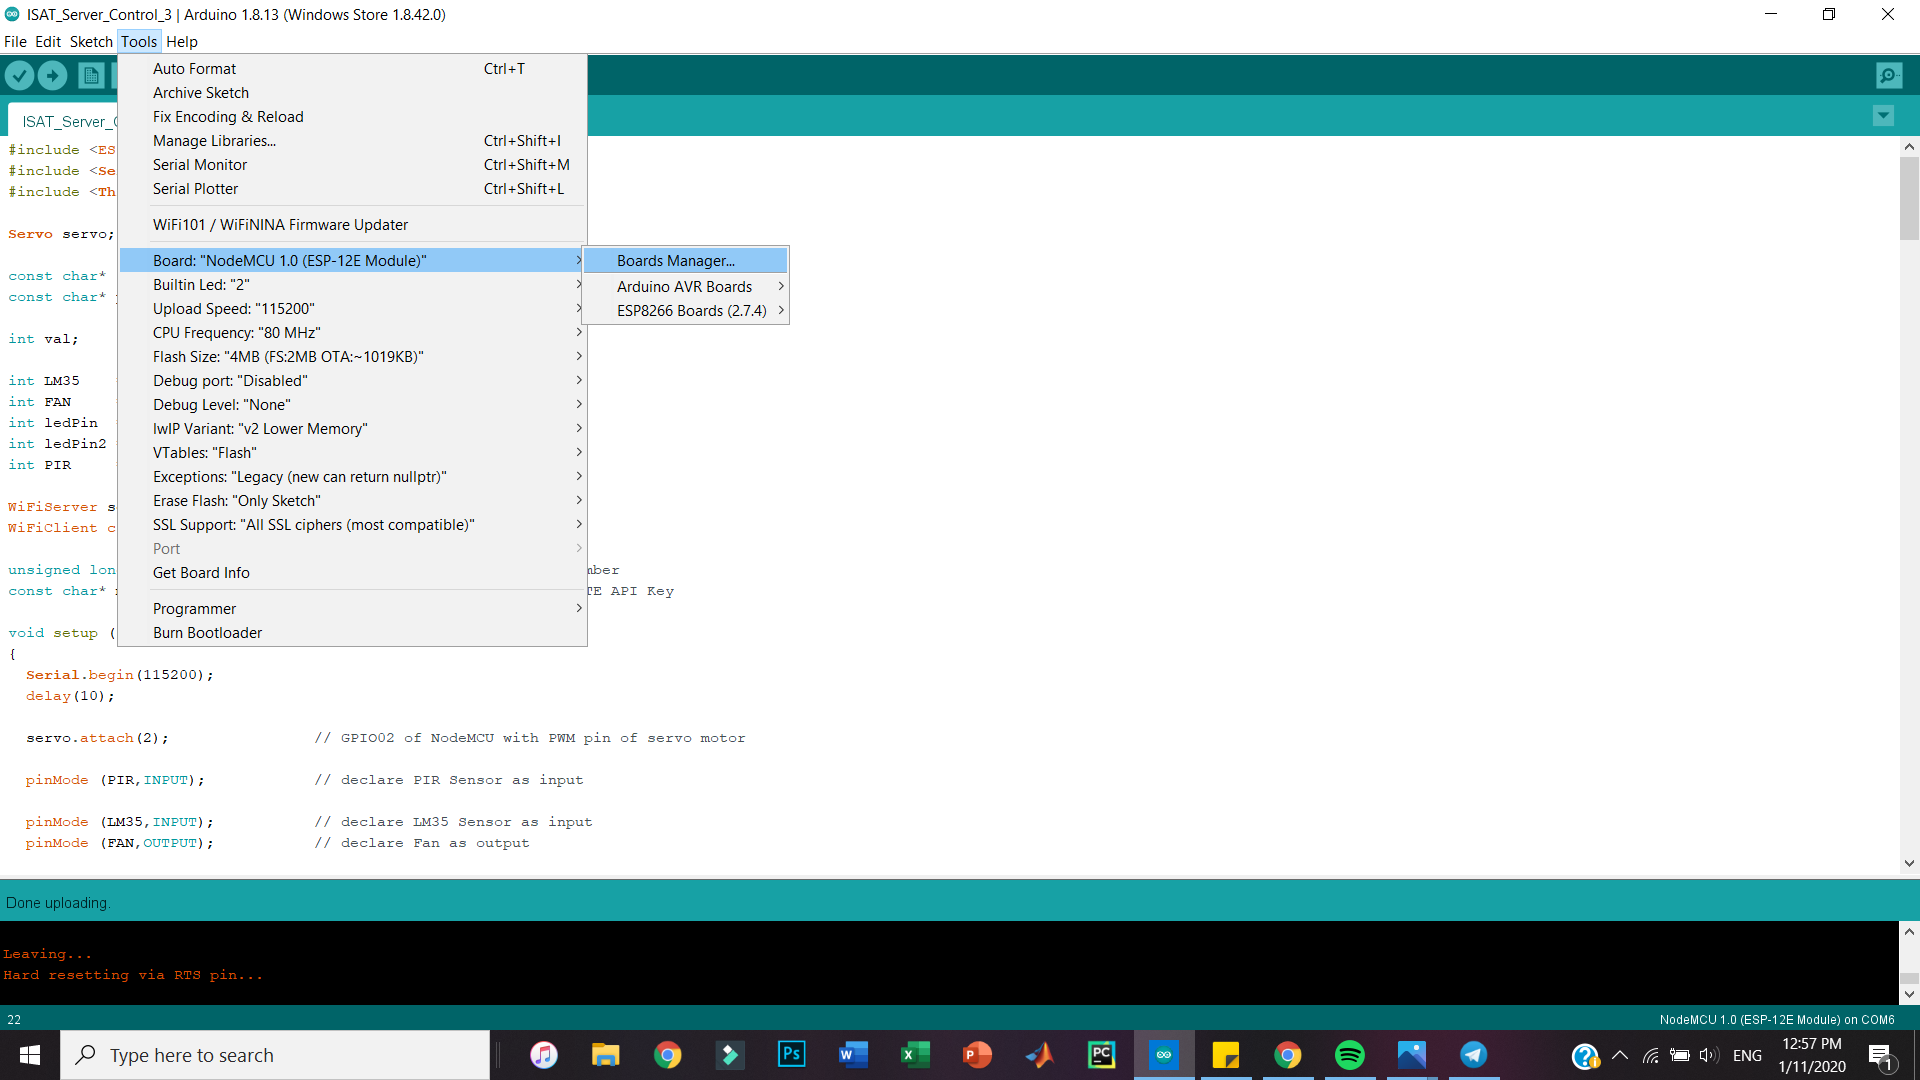
Task: Open Excel from the taskbar
Action: pos(916,1055)
